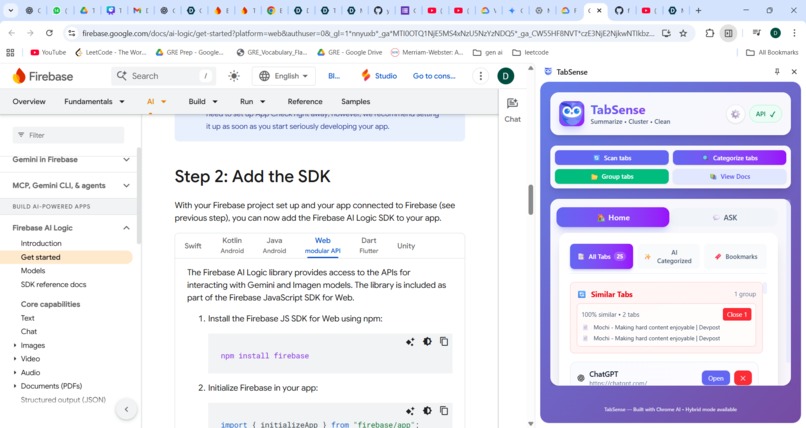Viewport: 806px width, 428px height.
Task: Select the AI Categorized filter
Action: pyautogui.click(x=669, y=256)
